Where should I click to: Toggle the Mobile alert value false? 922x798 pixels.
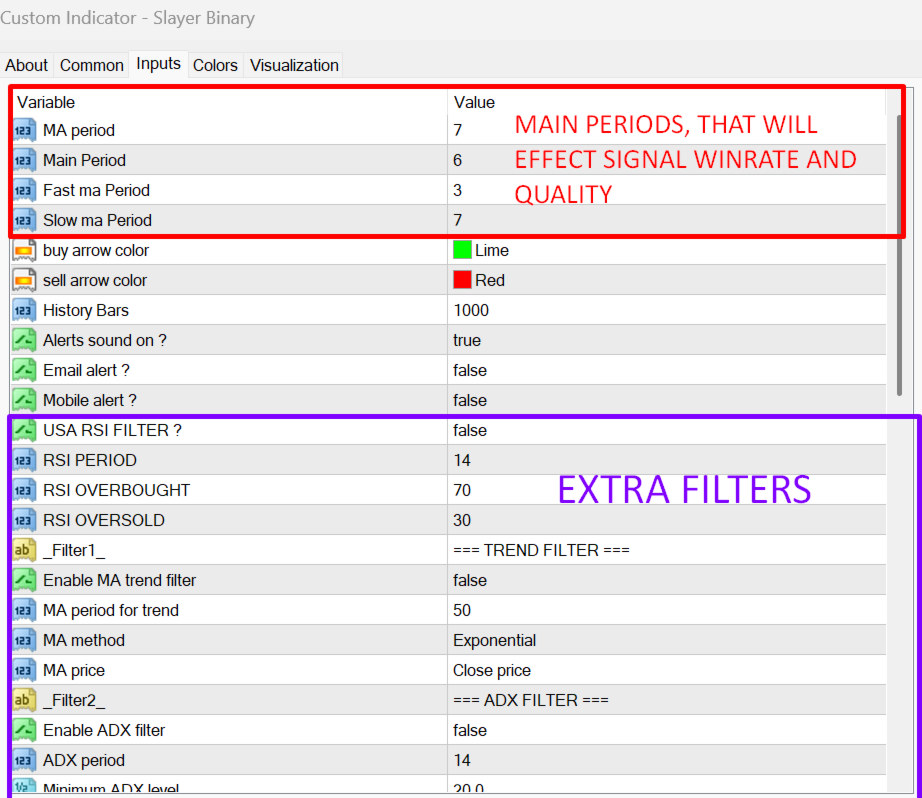click(x=667, y=400)
